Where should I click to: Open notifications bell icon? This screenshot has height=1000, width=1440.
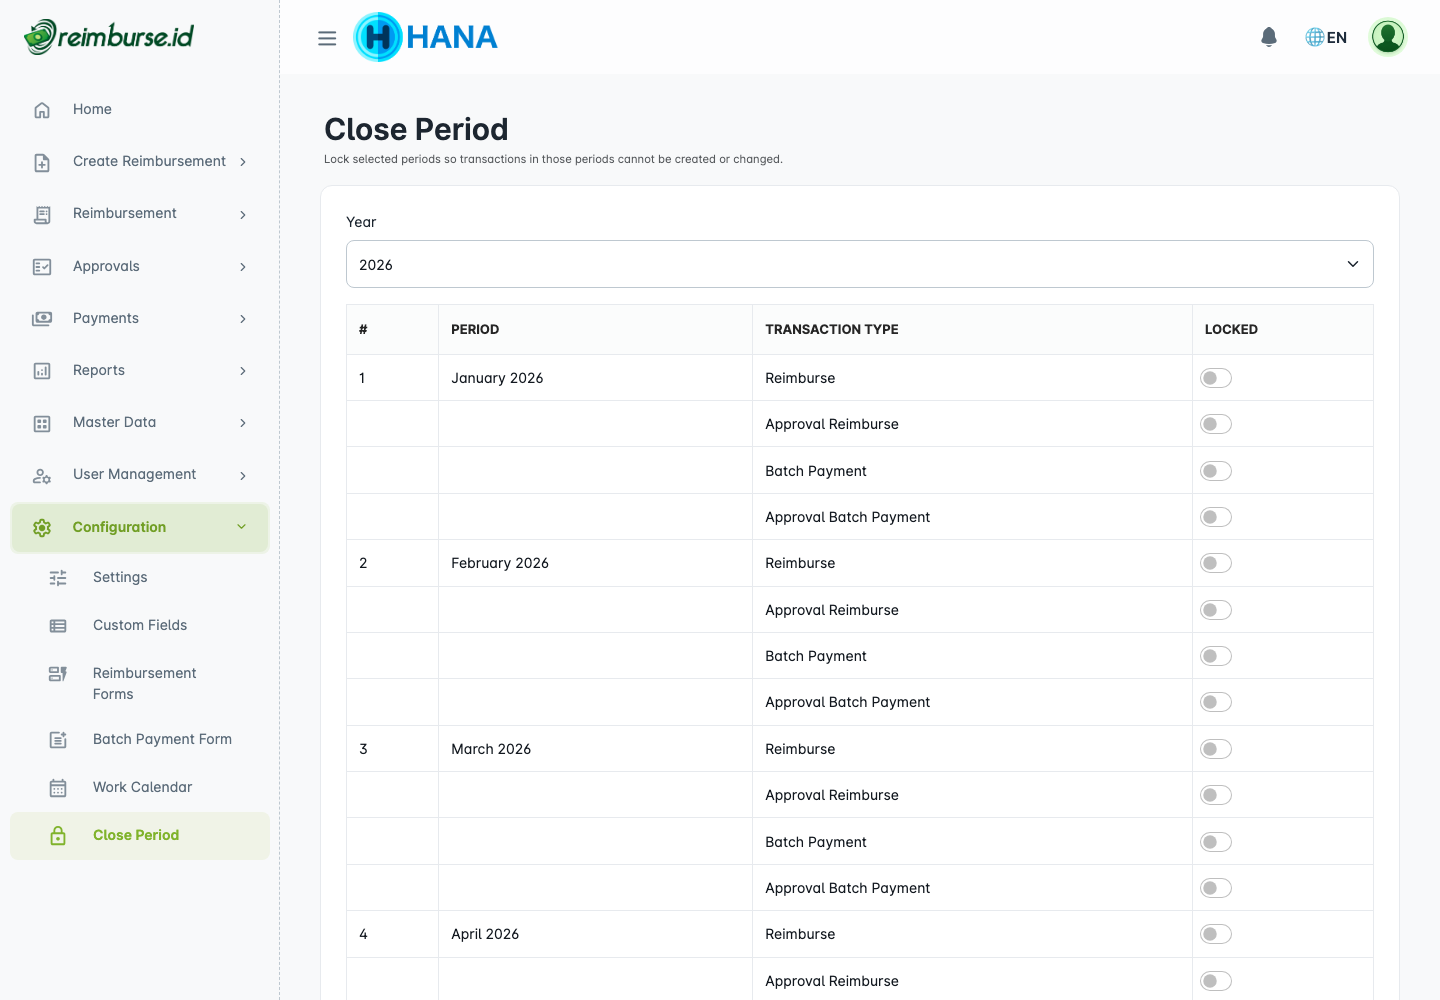pyautogui.click(x=1269, y=37)
